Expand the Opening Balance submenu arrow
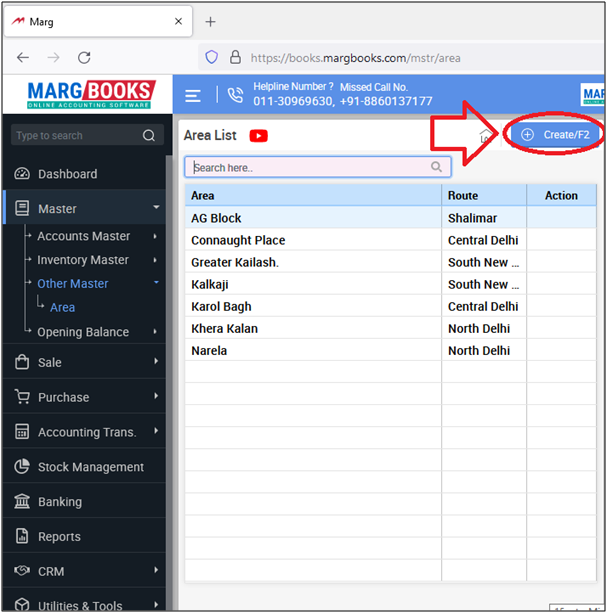The height and width of the screenshot is (613, 608). coord(155,332)
